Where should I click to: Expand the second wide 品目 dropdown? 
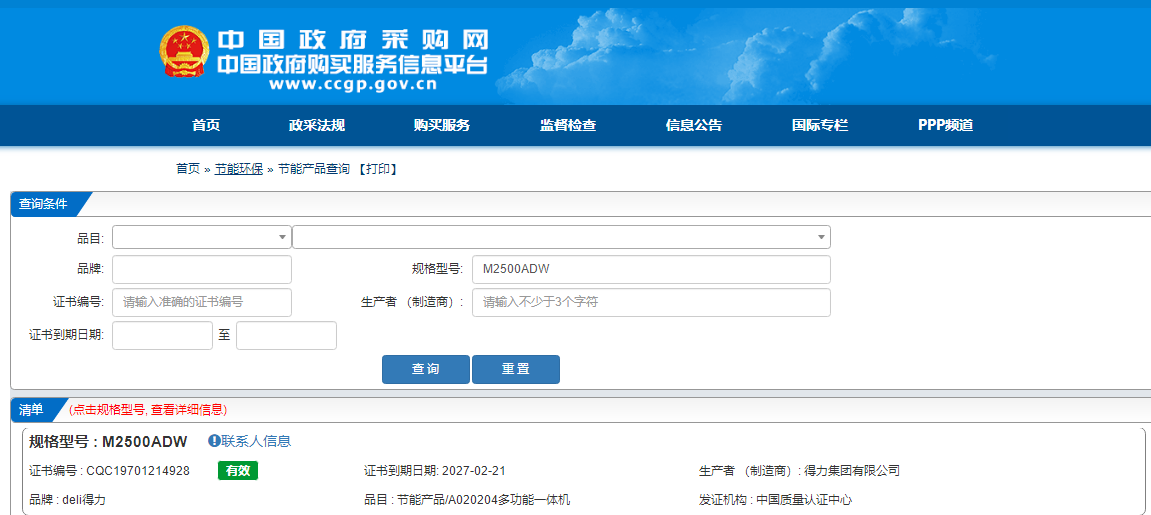point(561,237)
